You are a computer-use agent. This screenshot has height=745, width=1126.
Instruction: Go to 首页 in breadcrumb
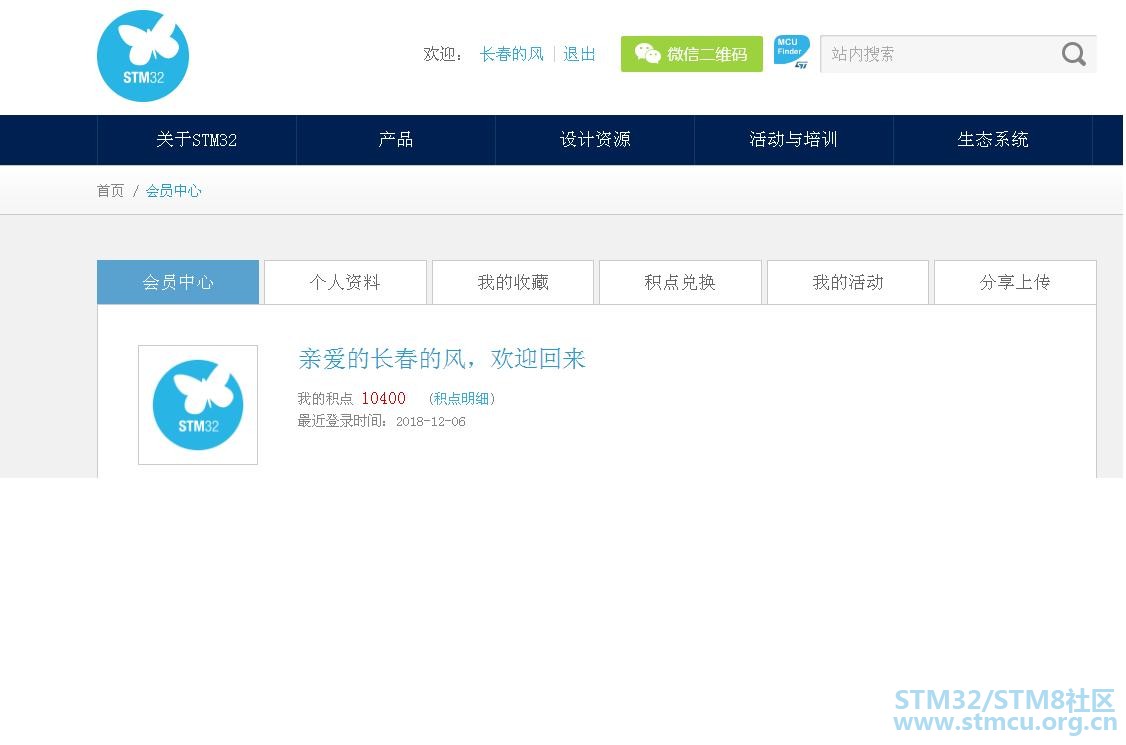[x=110, y=190]
